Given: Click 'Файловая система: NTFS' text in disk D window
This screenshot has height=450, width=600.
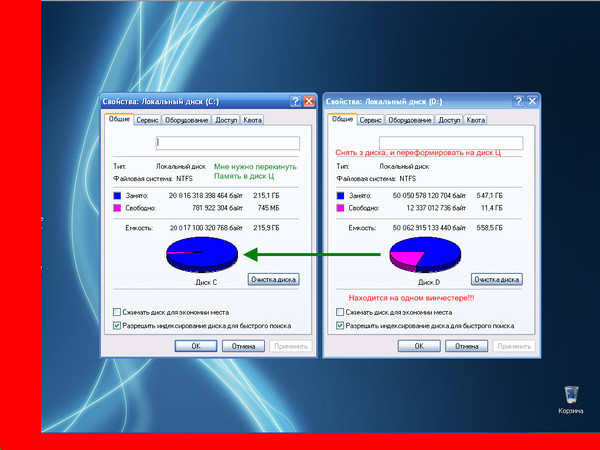Looking at the screenshot, I should 376,179.
